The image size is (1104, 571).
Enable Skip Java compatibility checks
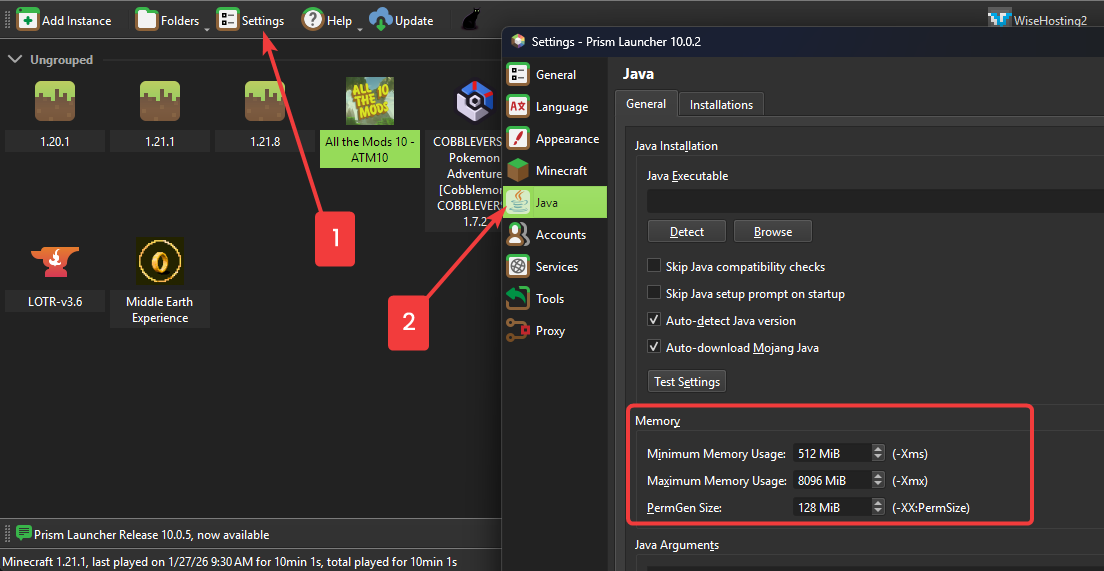click(654, 266)
